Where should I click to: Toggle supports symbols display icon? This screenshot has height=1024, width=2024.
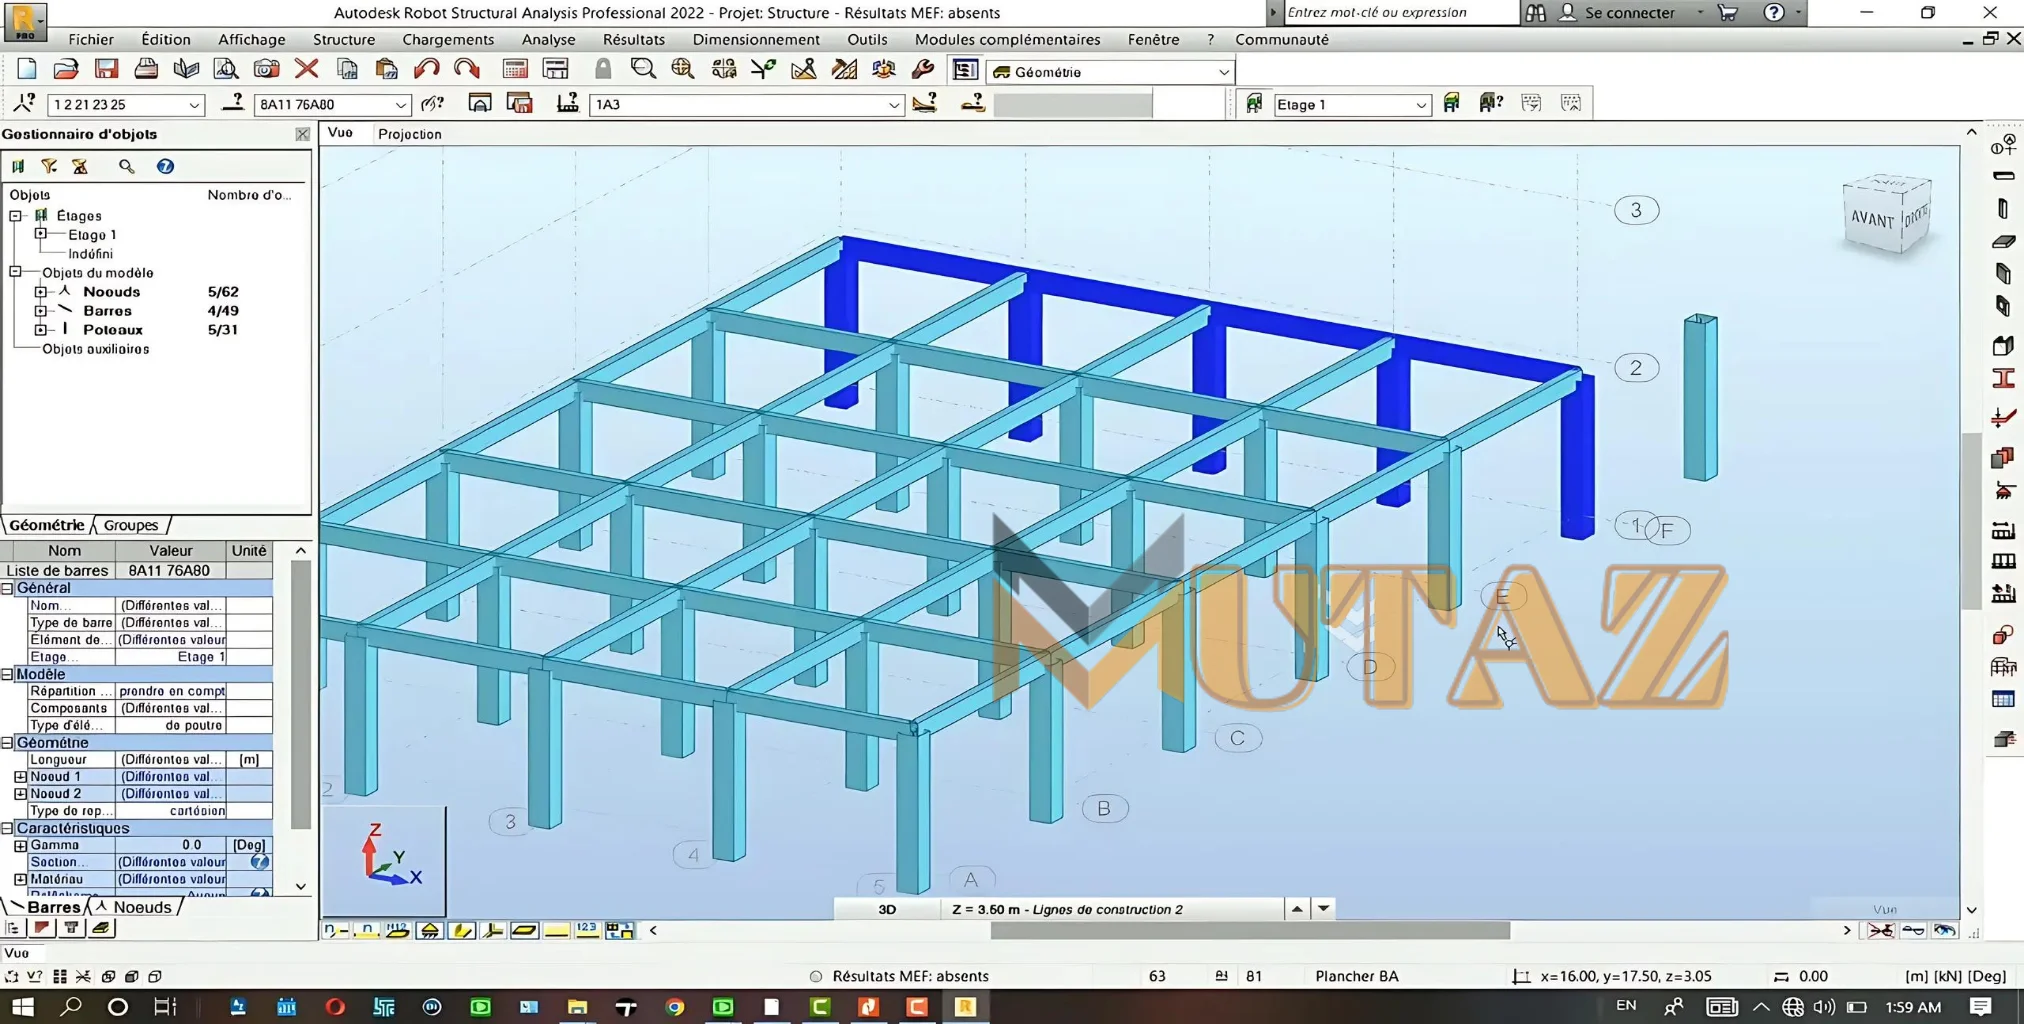click(430, 930)
